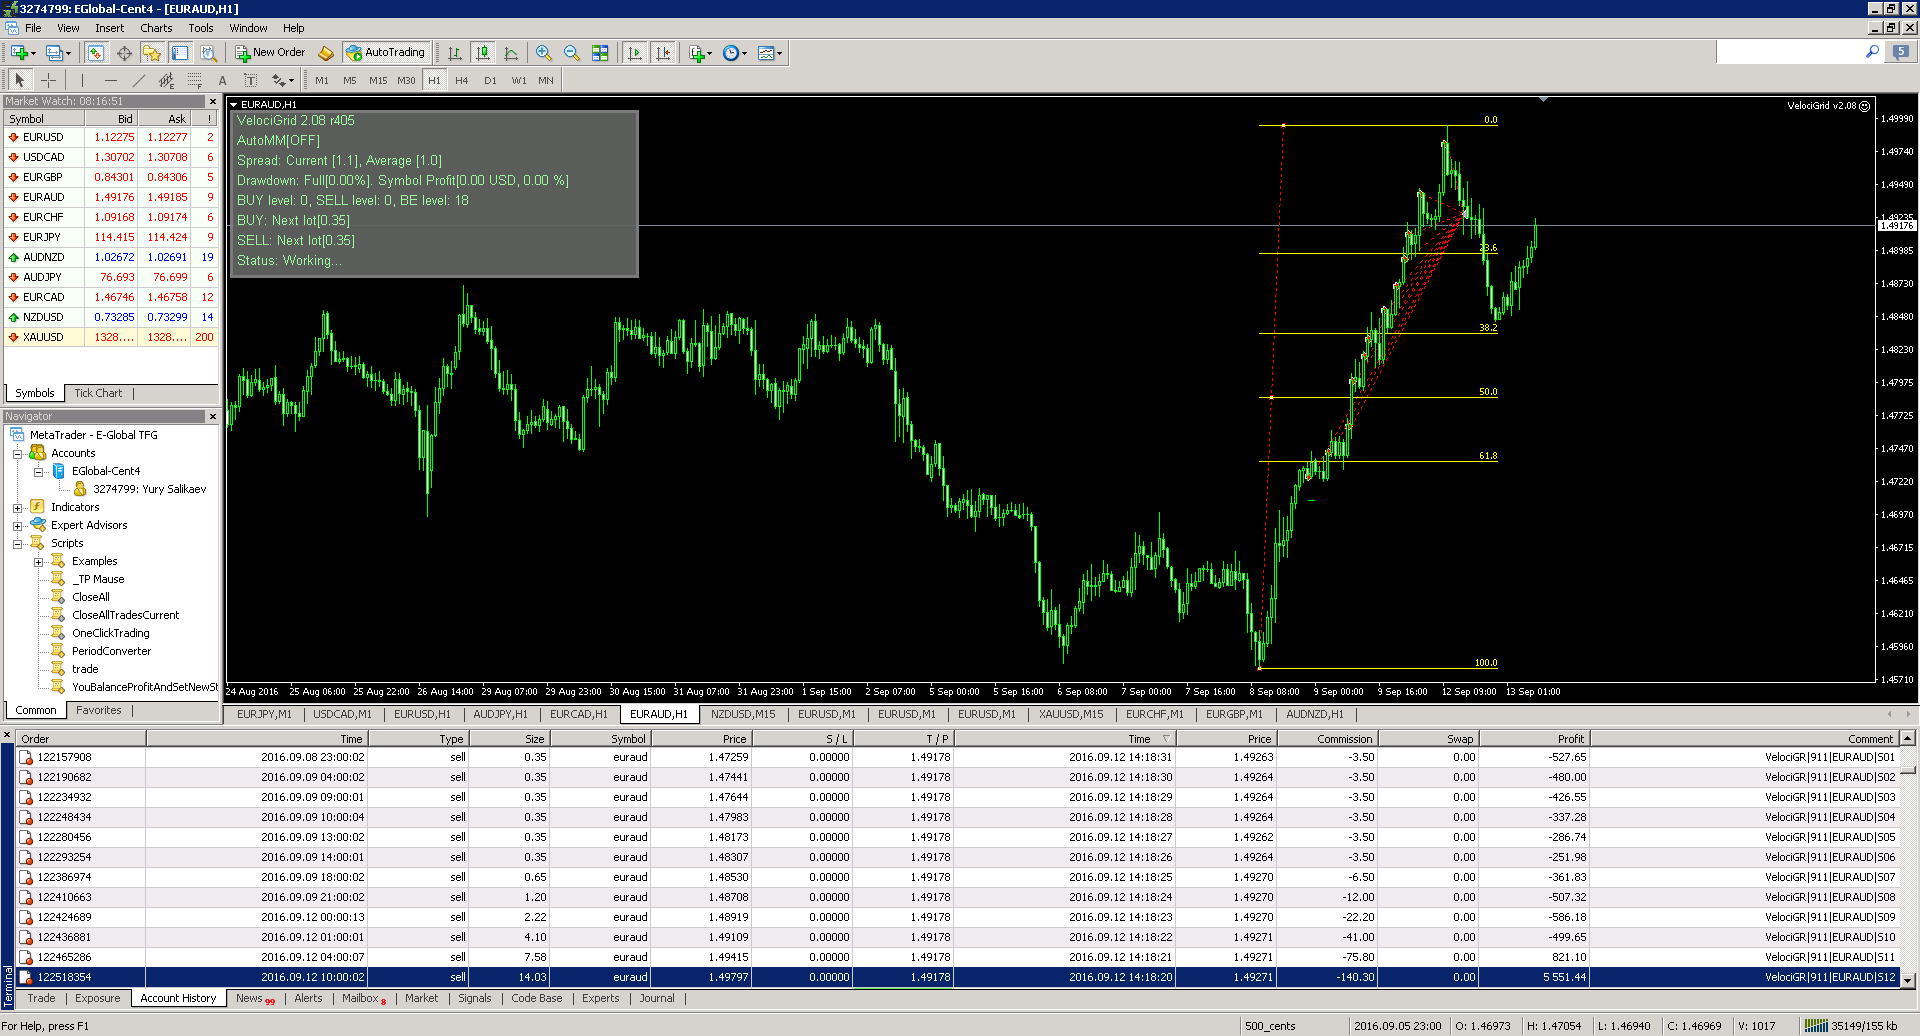The width and height of the screenshot is (1920, 1036).
Task: Select the Trendline drawing tool
Action: tap(138, 80)
